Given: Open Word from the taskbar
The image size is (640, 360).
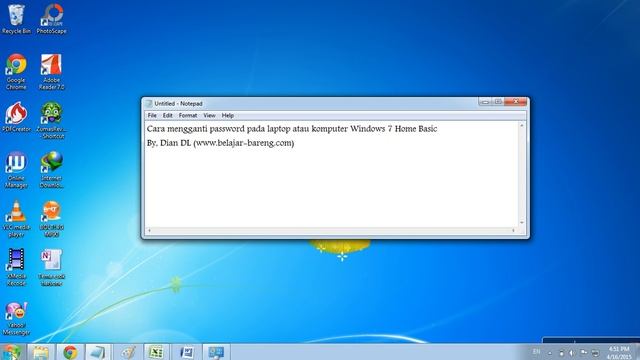Looking at the screenshot, I should (187, 352).
